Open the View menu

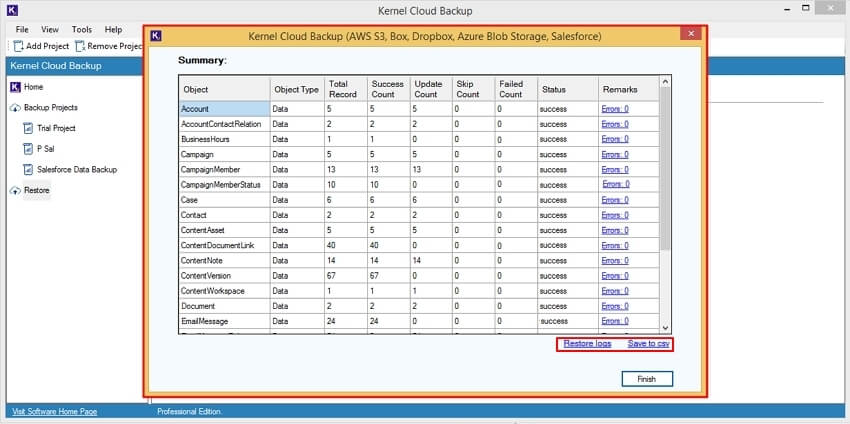pos(50,29)
